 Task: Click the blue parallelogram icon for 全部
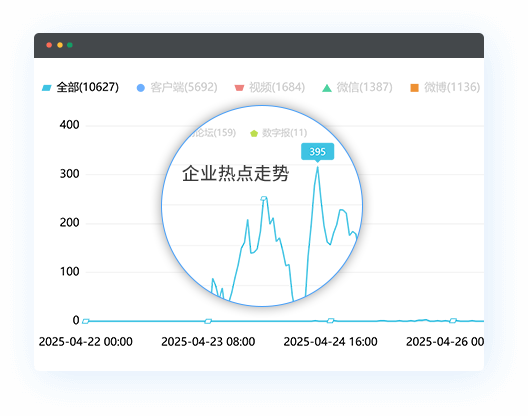(x=46, y=88)
